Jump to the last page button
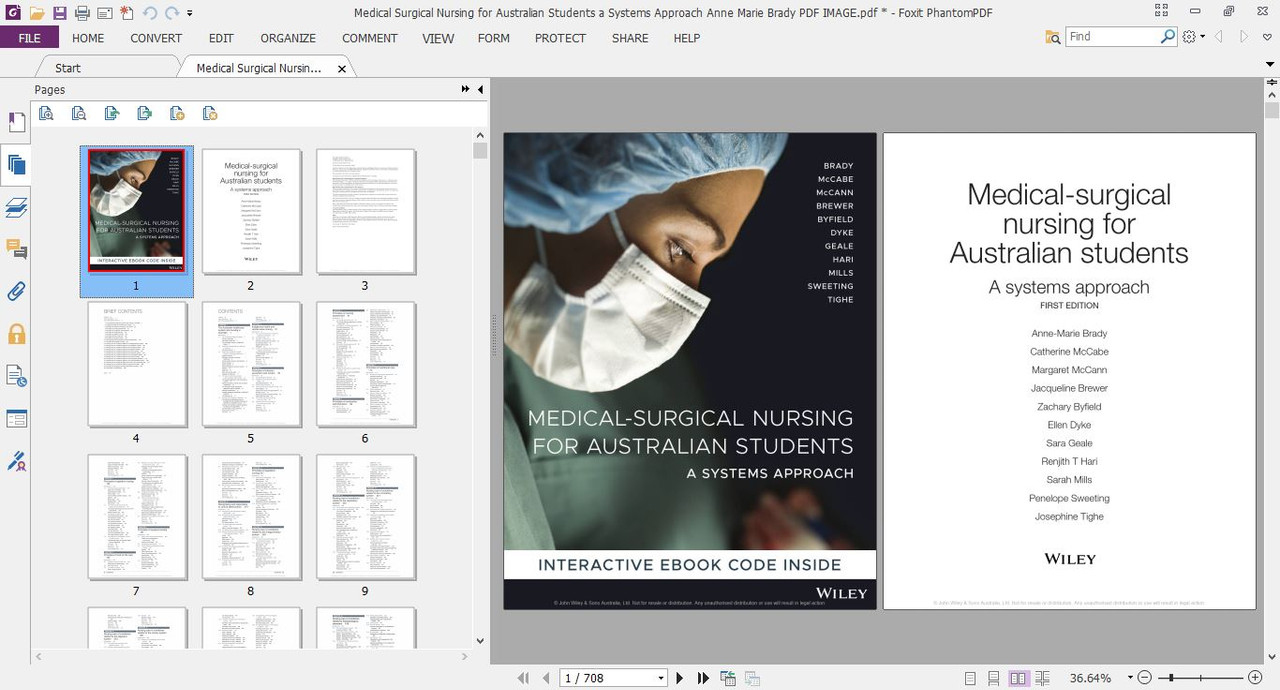This screenshot has height=690, width=1280. pos(703,678)
